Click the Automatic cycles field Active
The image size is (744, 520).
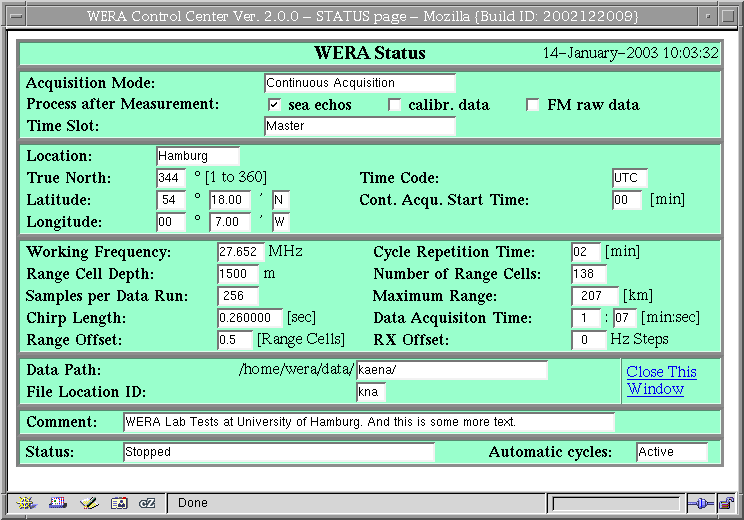(672, 452)
